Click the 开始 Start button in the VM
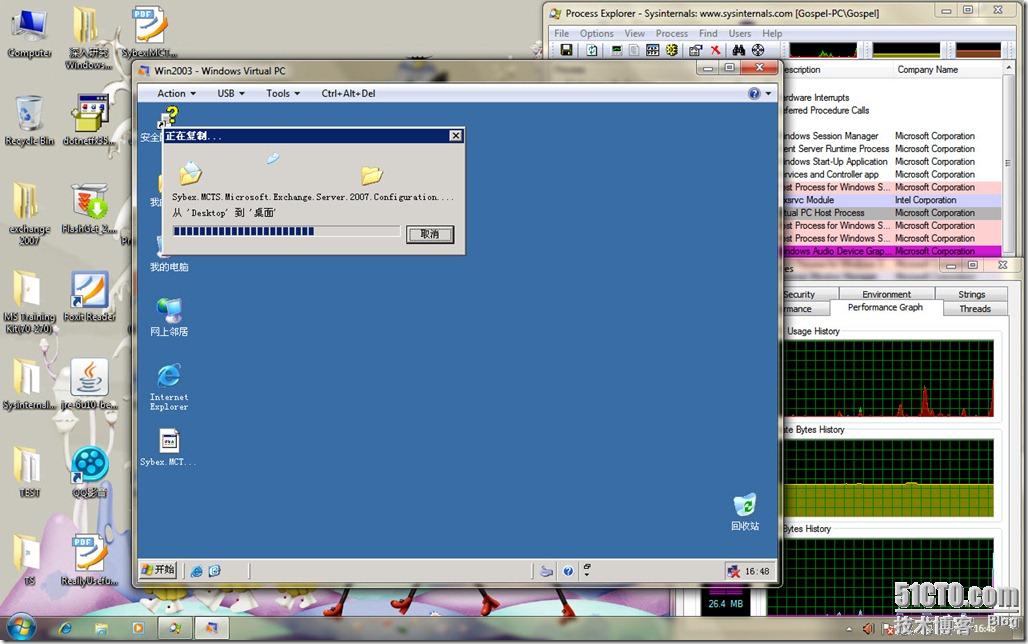 click(x=158, y=570)
